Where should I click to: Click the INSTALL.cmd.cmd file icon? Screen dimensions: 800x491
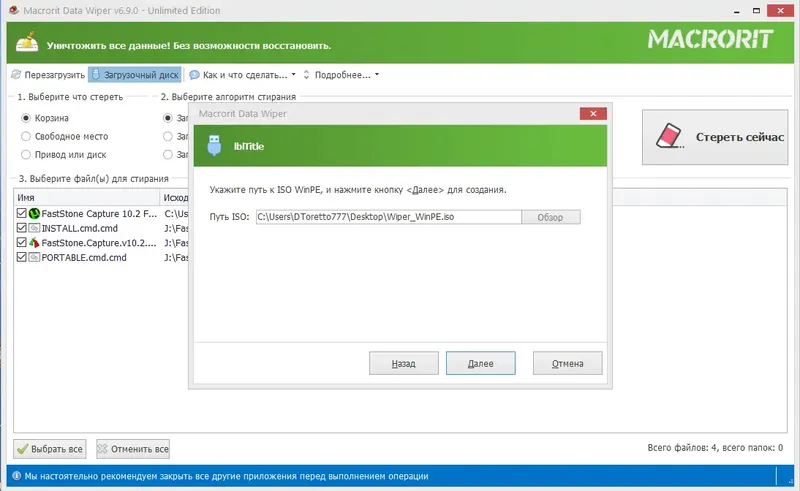[x=34, y=228]
